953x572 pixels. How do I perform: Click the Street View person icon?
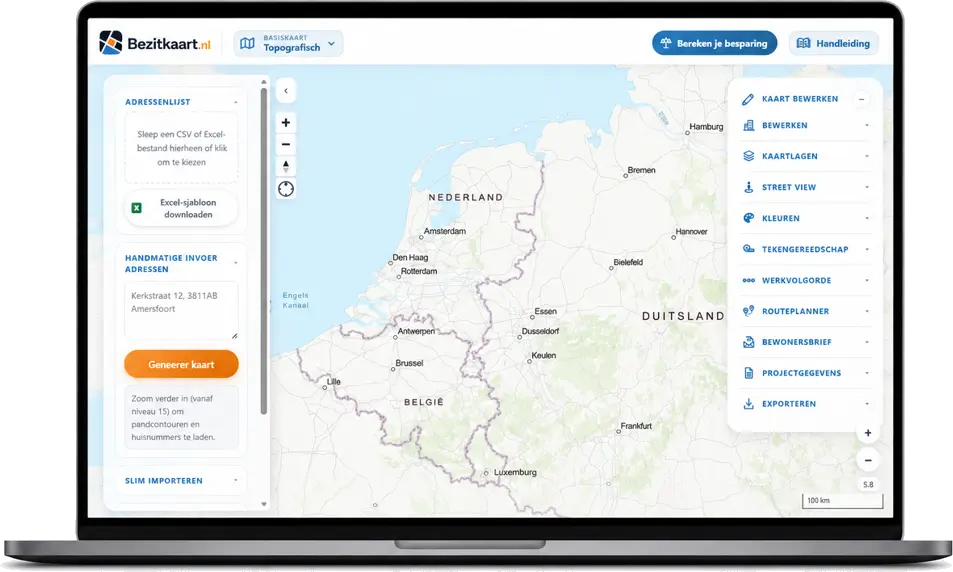point(749,187)
